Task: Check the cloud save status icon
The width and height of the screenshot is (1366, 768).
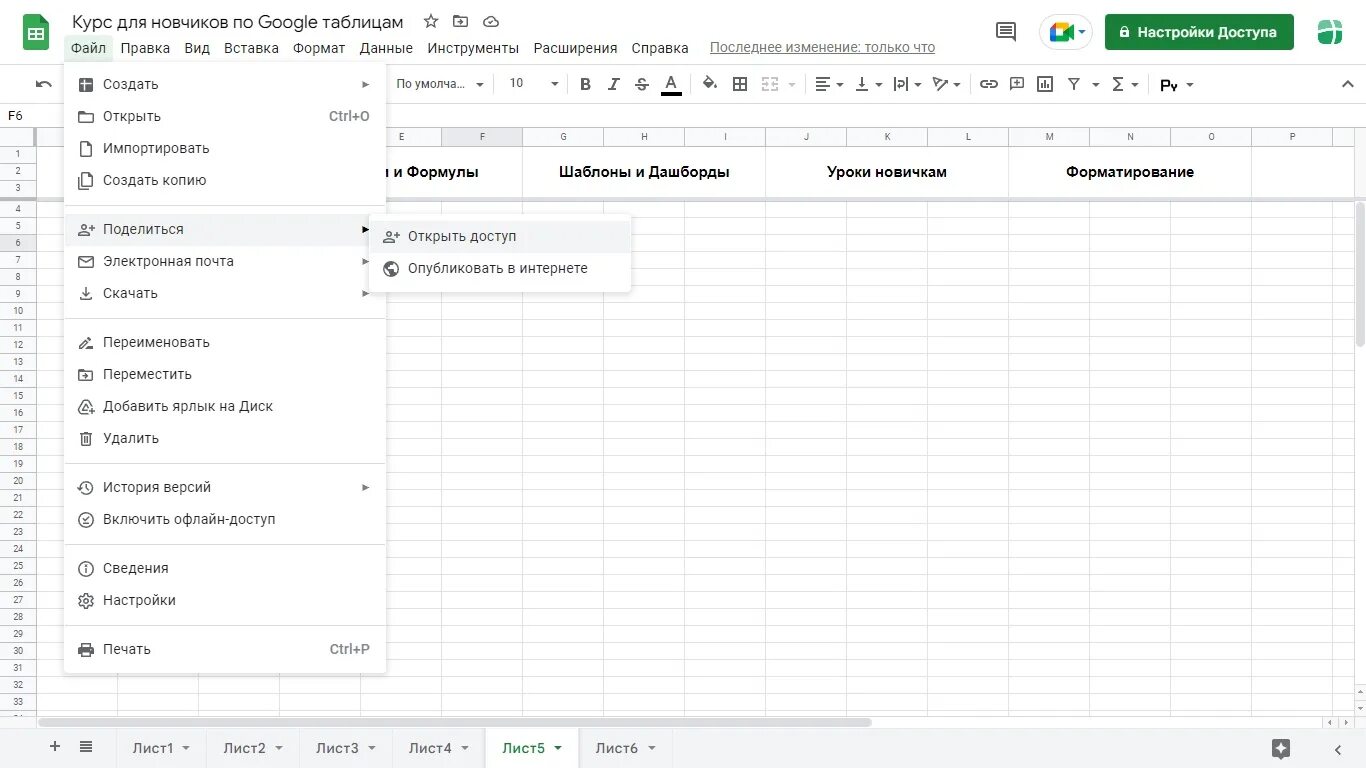Action: (x=490, y=21)
